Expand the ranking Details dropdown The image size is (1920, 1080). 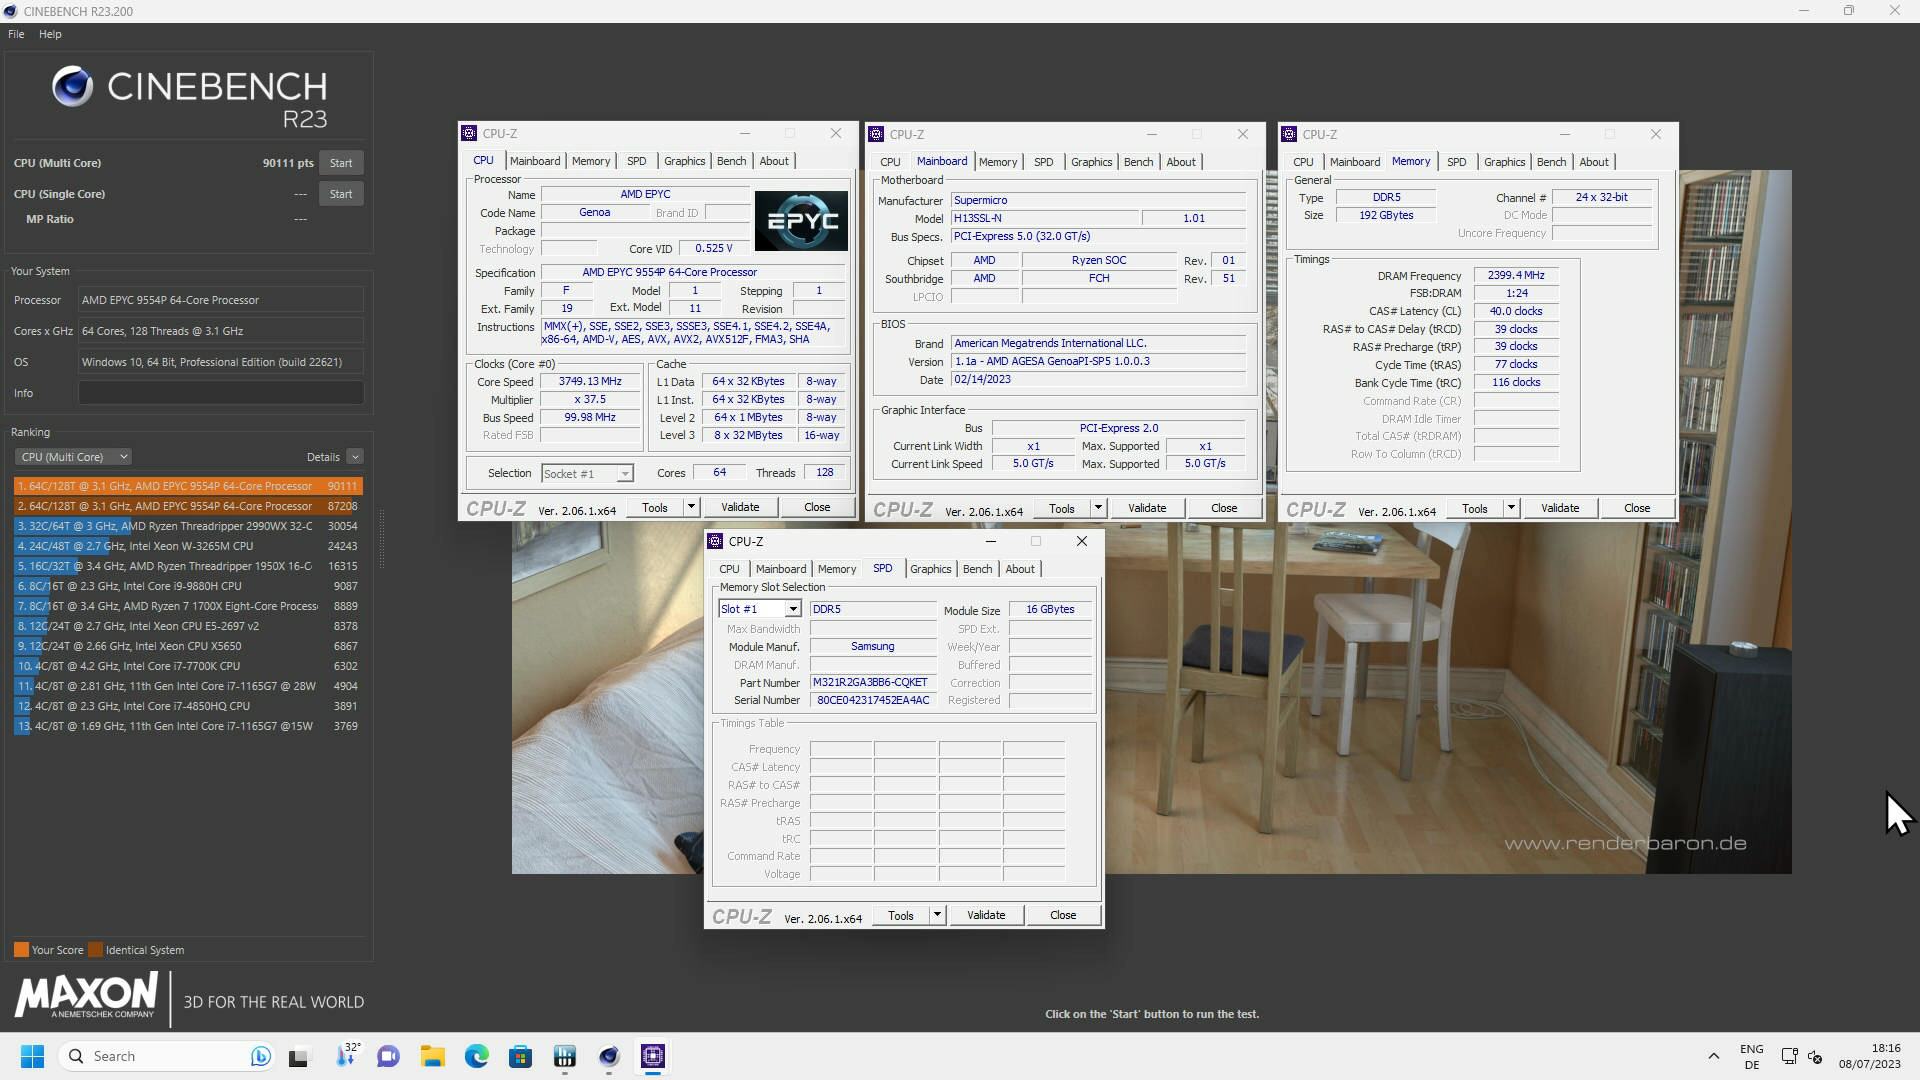(x=354, y=457)
